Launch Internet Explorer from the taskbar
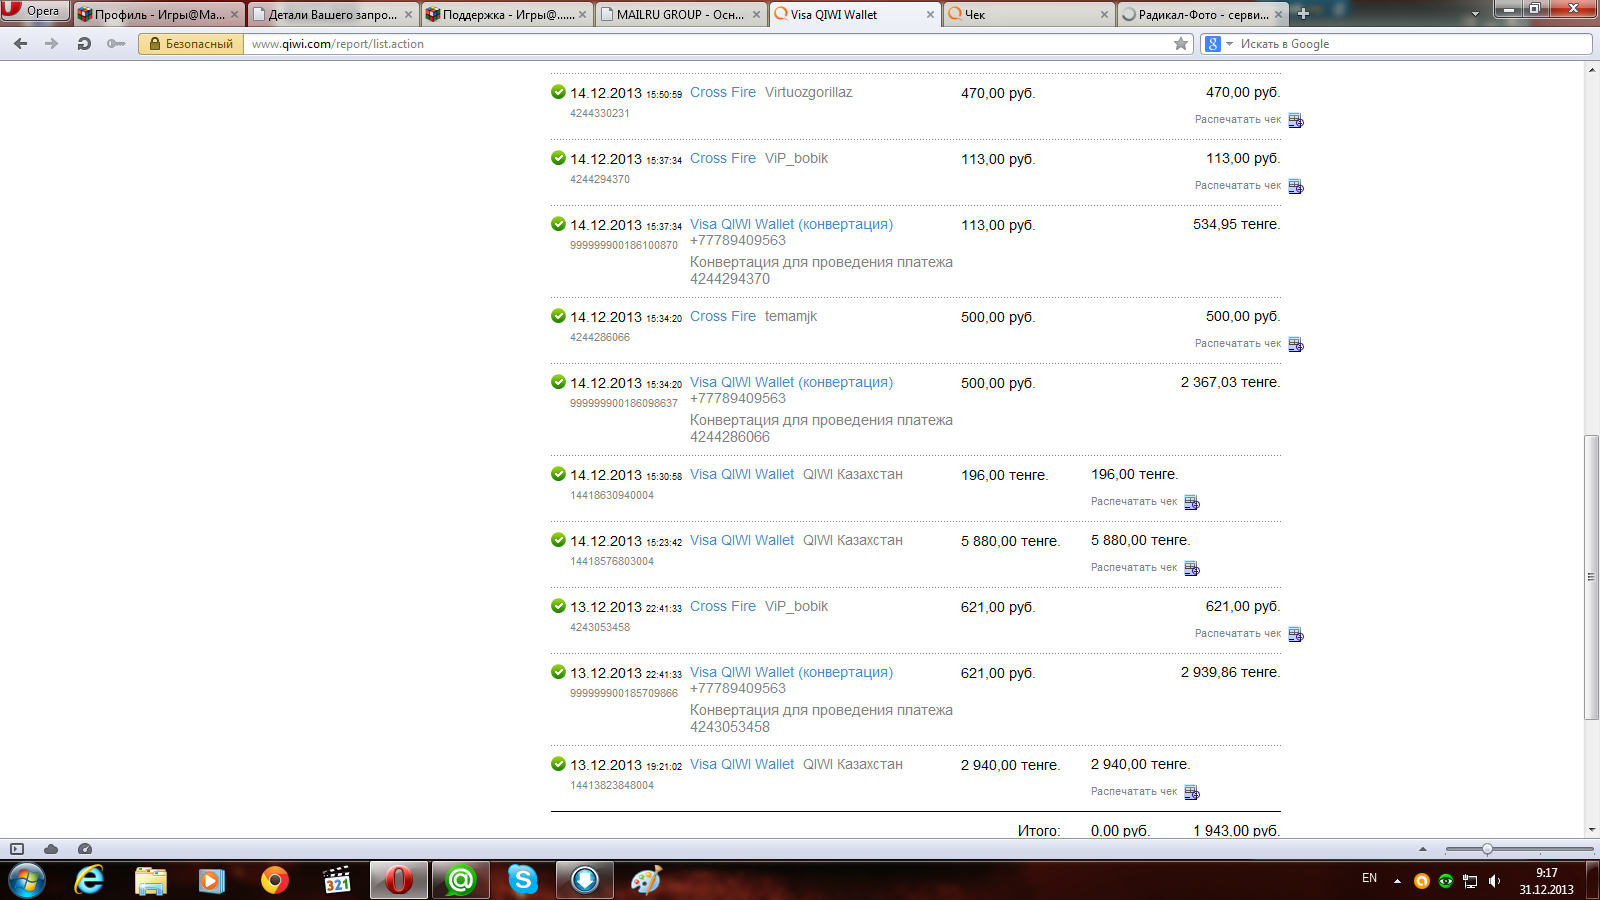Viewport: 1600px width, 900px height. pos(89,880)
